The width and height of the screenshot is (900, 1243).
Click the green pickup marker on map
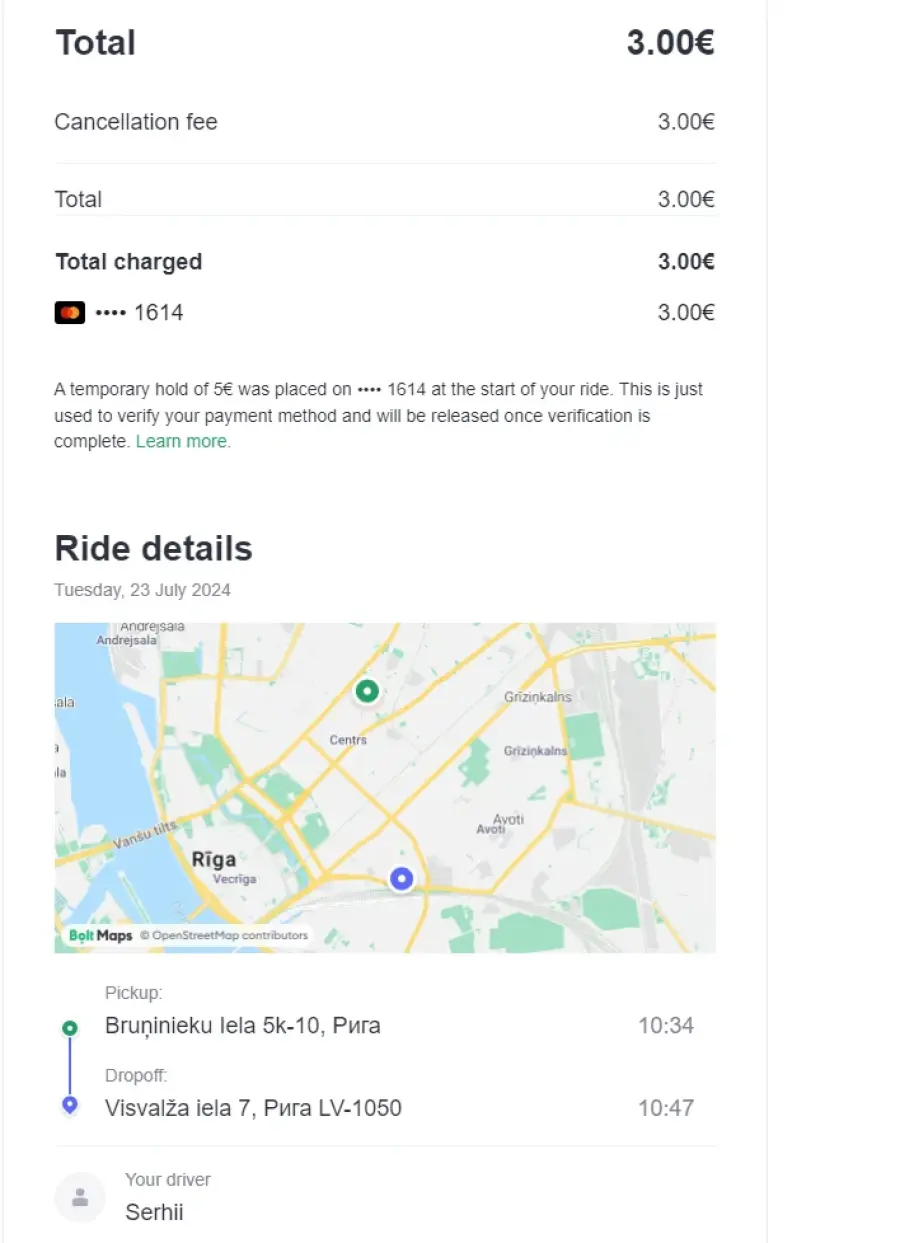[x=367, y=690]
